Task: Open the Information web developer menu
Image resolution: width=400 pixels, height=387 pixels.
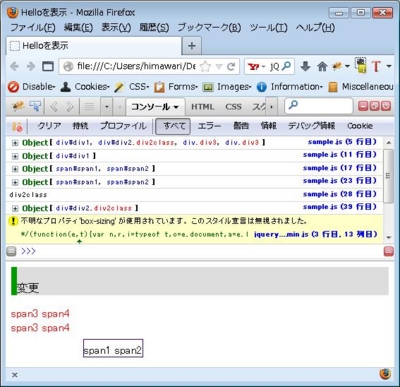Action: pyautogui.click(x=290, y=87)
